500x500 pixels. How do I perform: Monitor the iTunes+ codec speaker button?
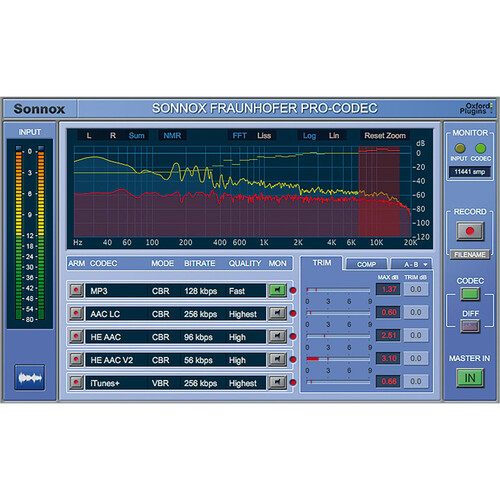click(x=278, y=382)
